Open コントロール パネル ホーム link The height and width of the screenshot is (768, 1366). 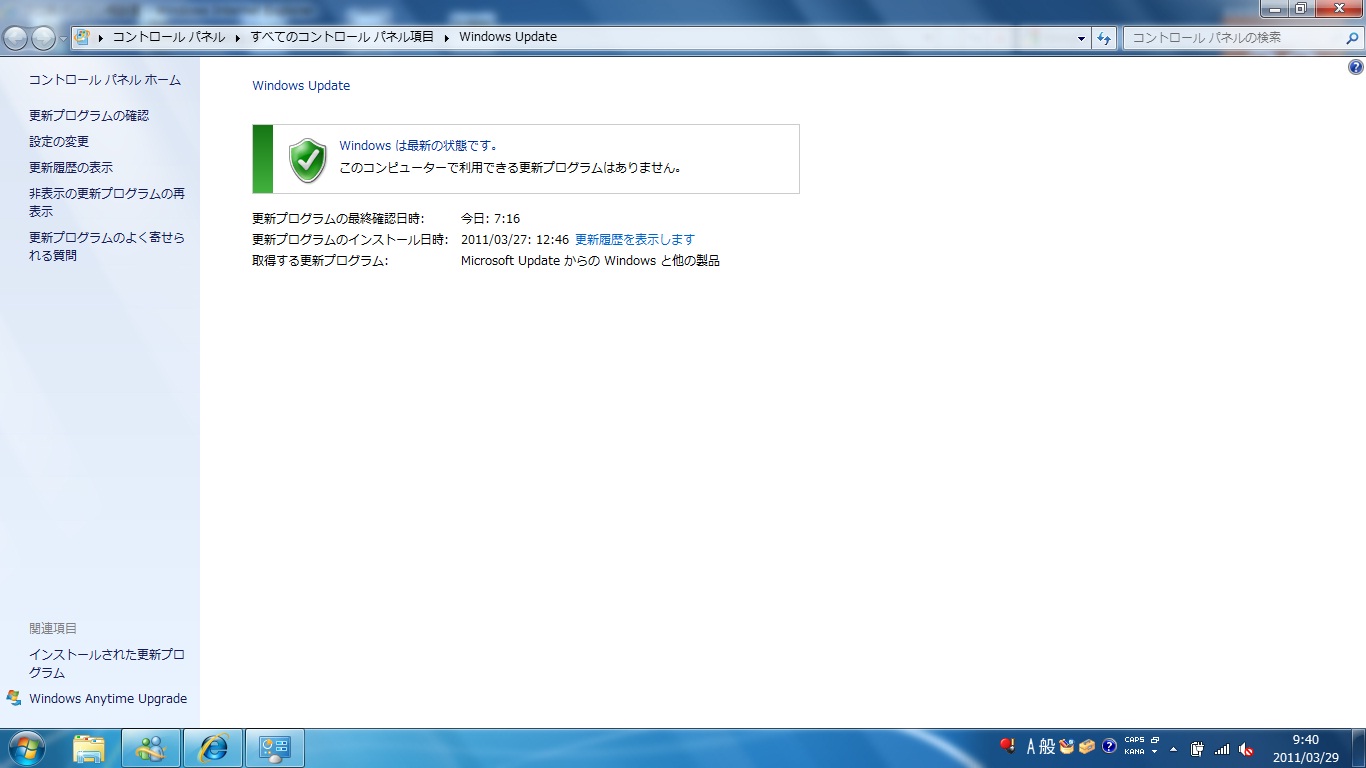(x=105, y=80)
